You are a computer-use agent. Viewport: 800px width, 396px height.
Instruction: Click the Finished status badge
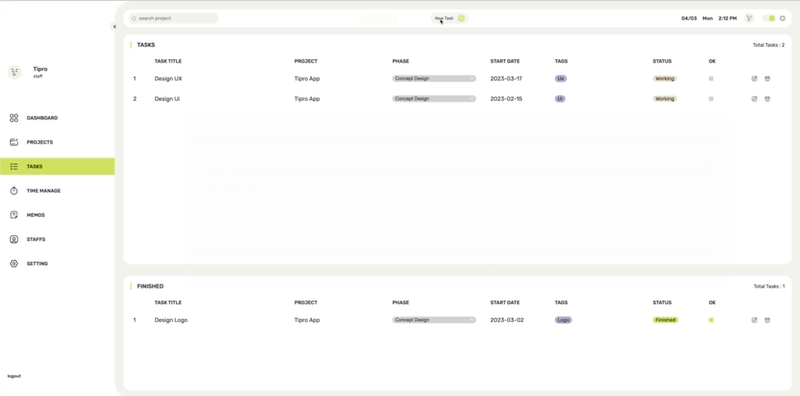click(x=665, y=320)
